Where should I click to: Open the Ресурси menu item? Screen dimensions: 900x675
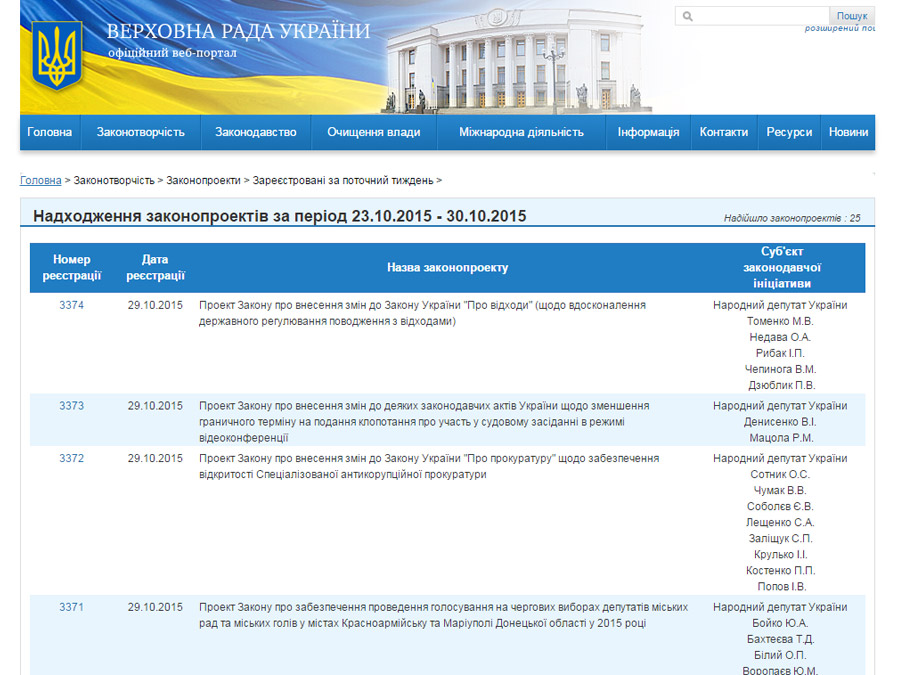point(789,132)
